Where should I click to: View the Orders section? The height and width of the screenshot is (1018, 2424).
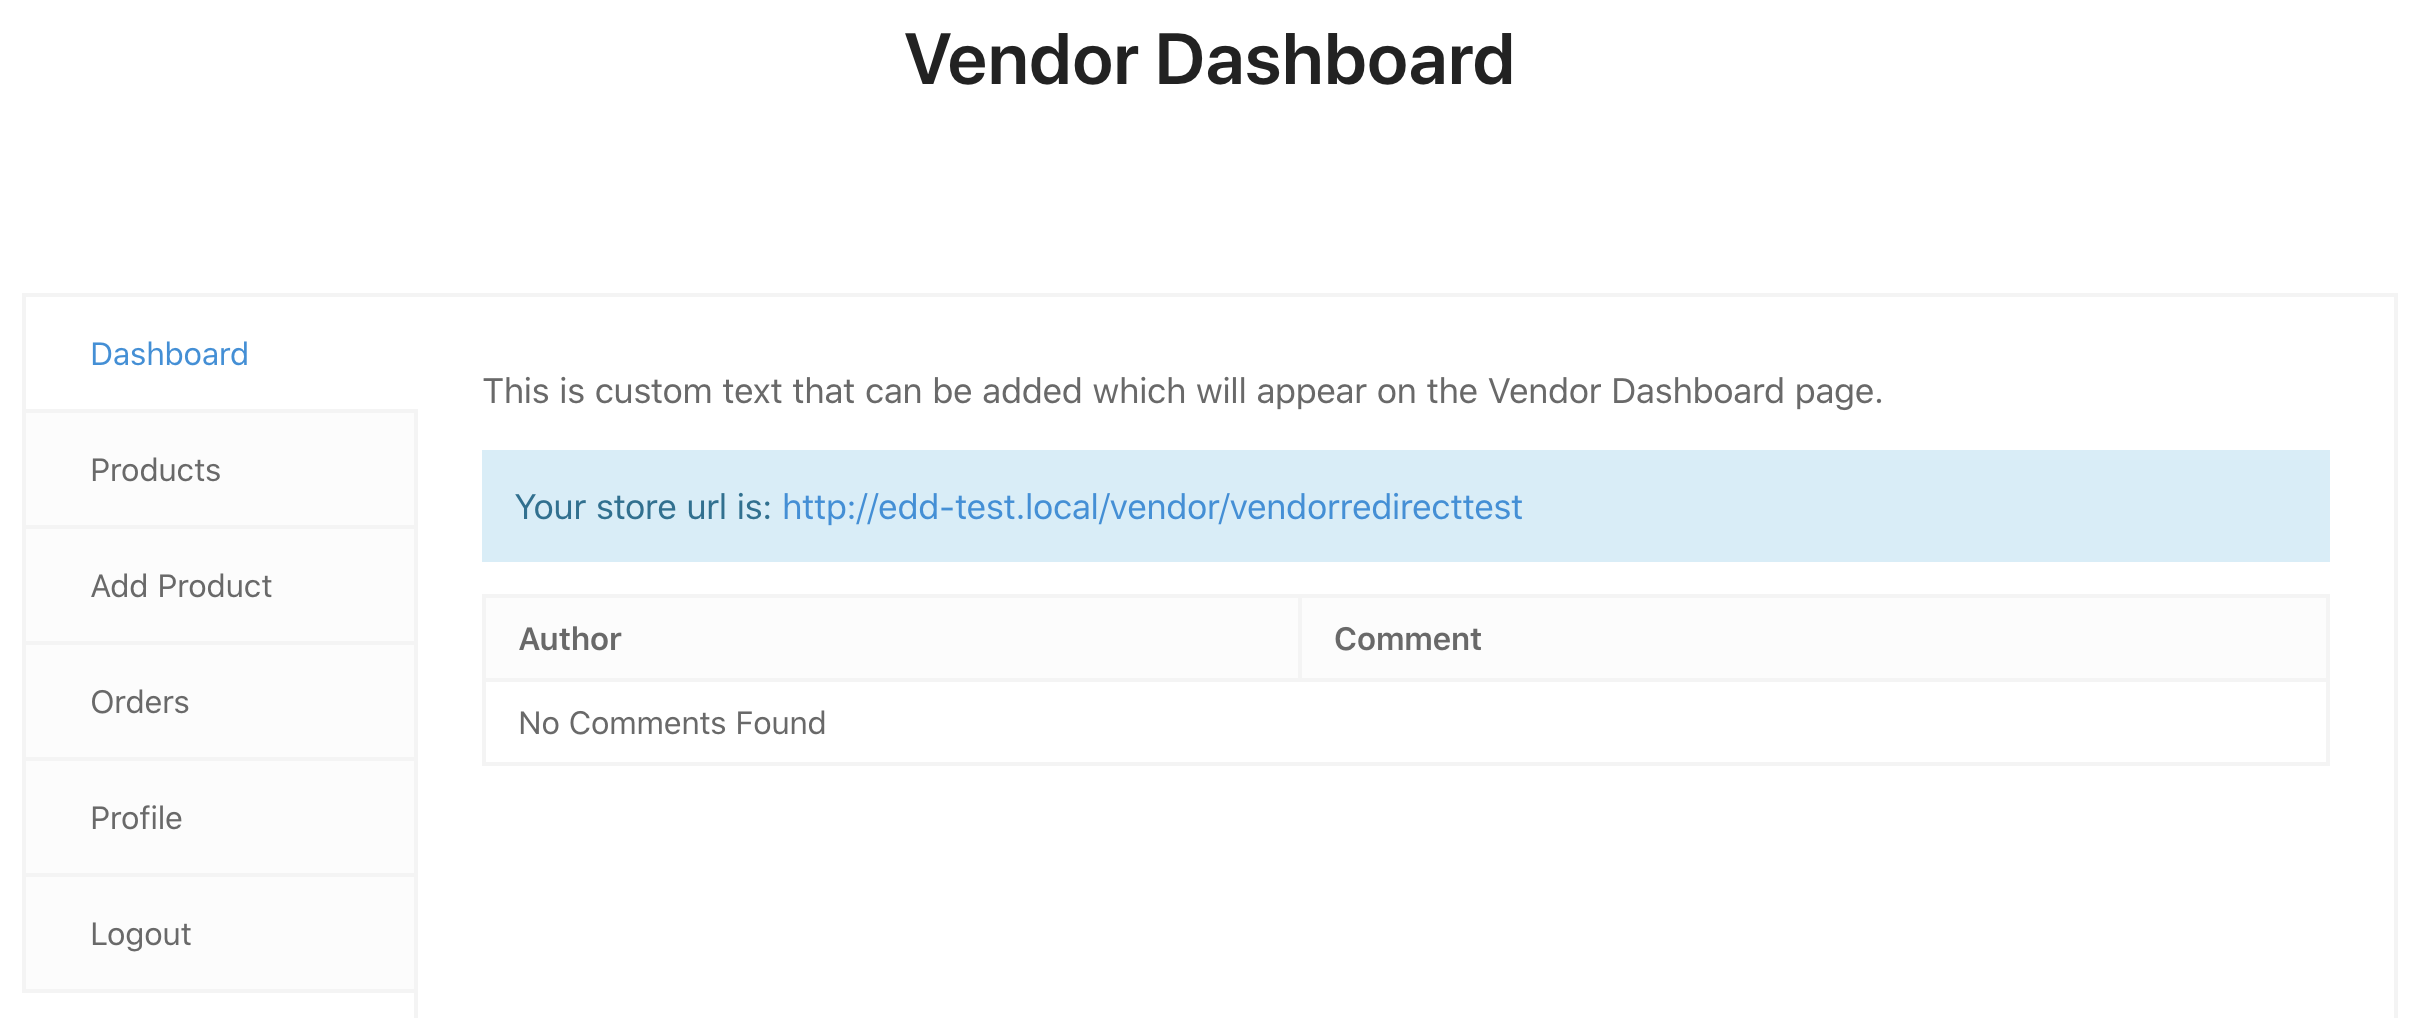(x=140, y=702)
